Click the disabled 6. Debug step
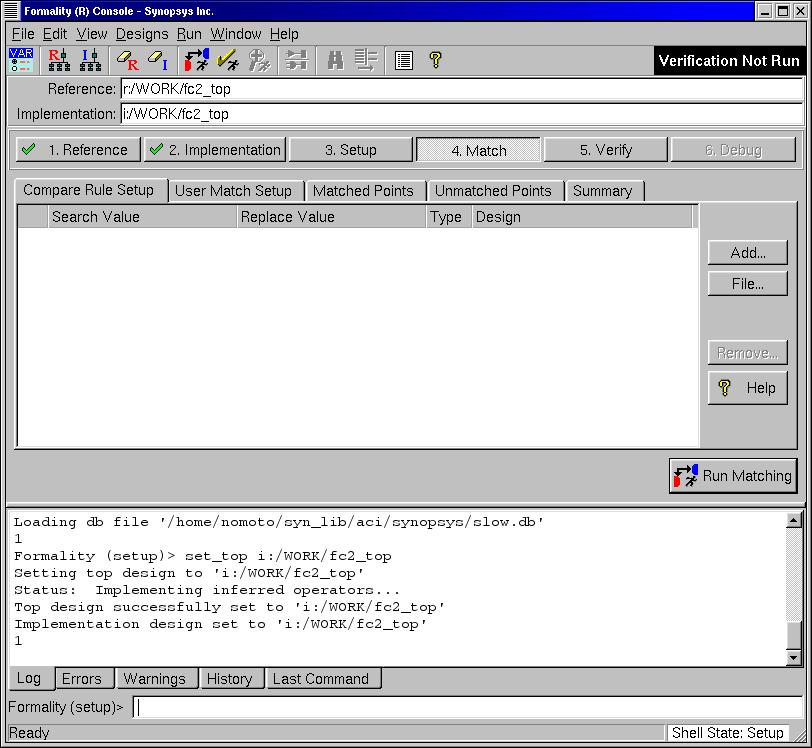This screenshot has width=812, height=748. point(733,150)
